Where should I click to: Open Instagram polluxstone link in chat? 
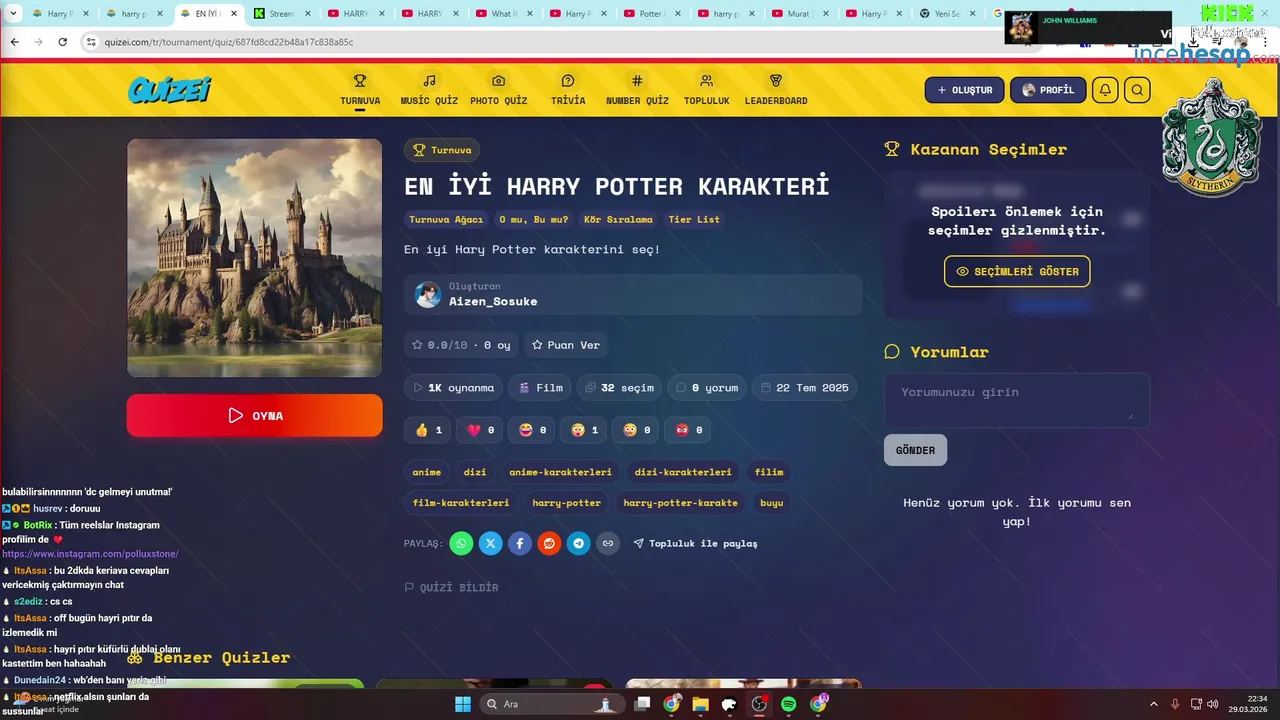(x=90, y=554)
